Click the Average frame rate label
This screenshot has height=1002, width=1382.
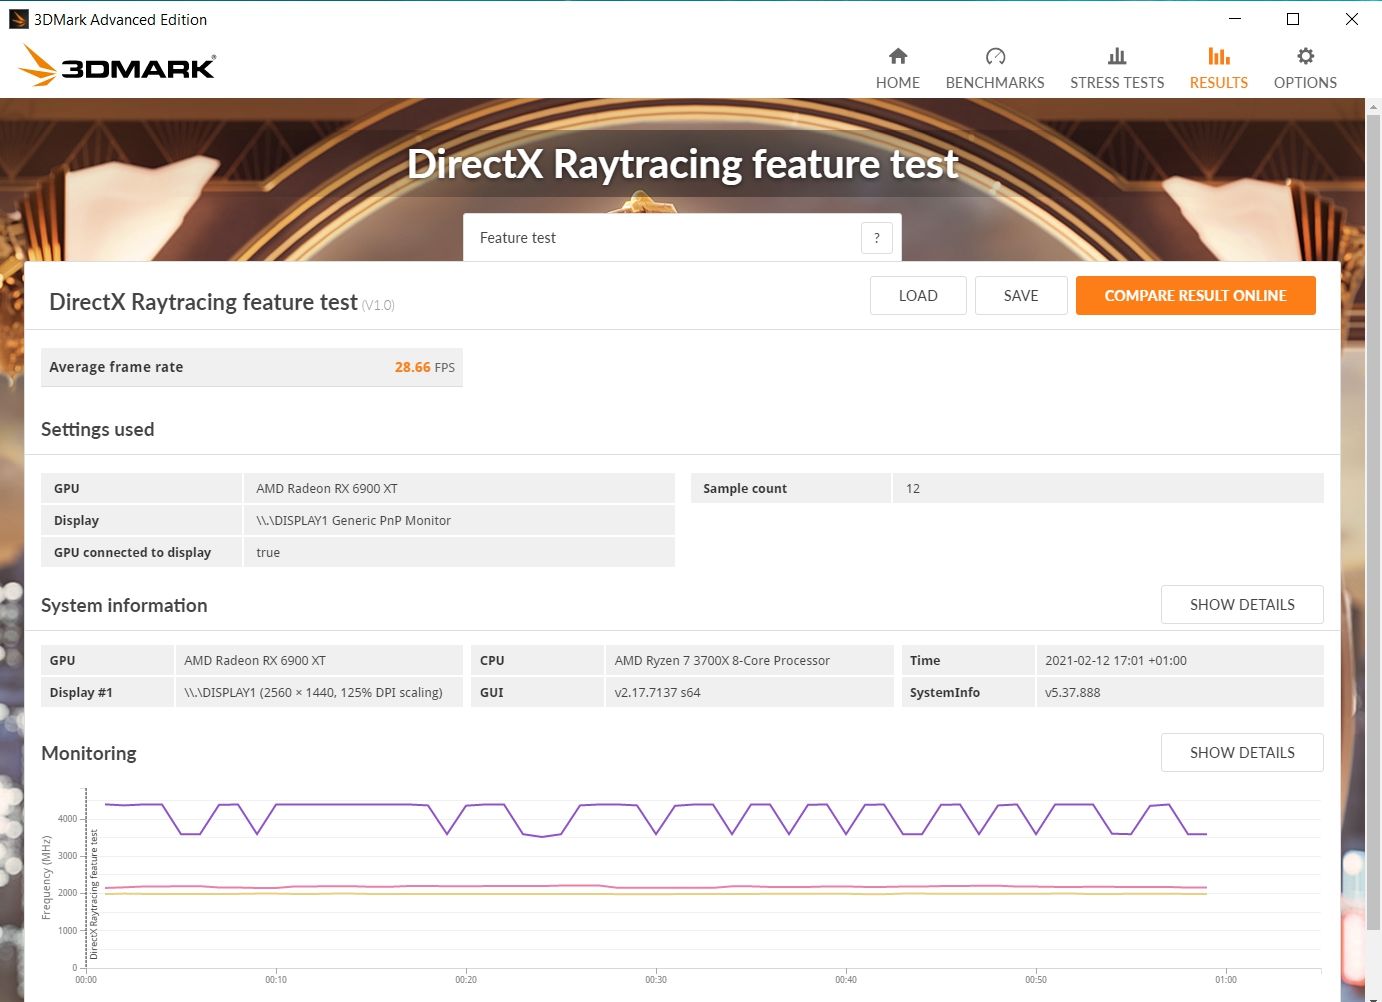click(x=116, y=367)
